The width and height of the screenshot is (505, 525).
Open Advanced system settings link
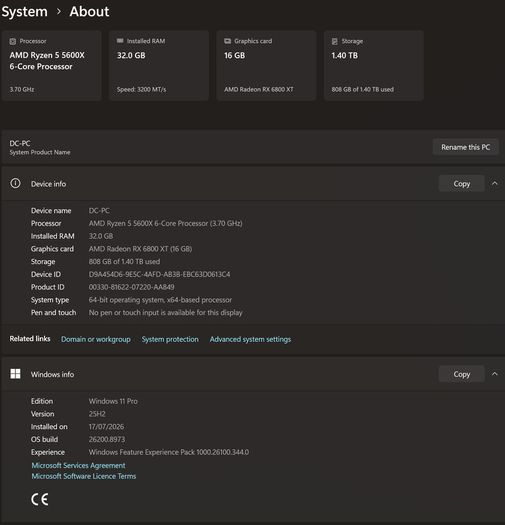tap(250, 339)
